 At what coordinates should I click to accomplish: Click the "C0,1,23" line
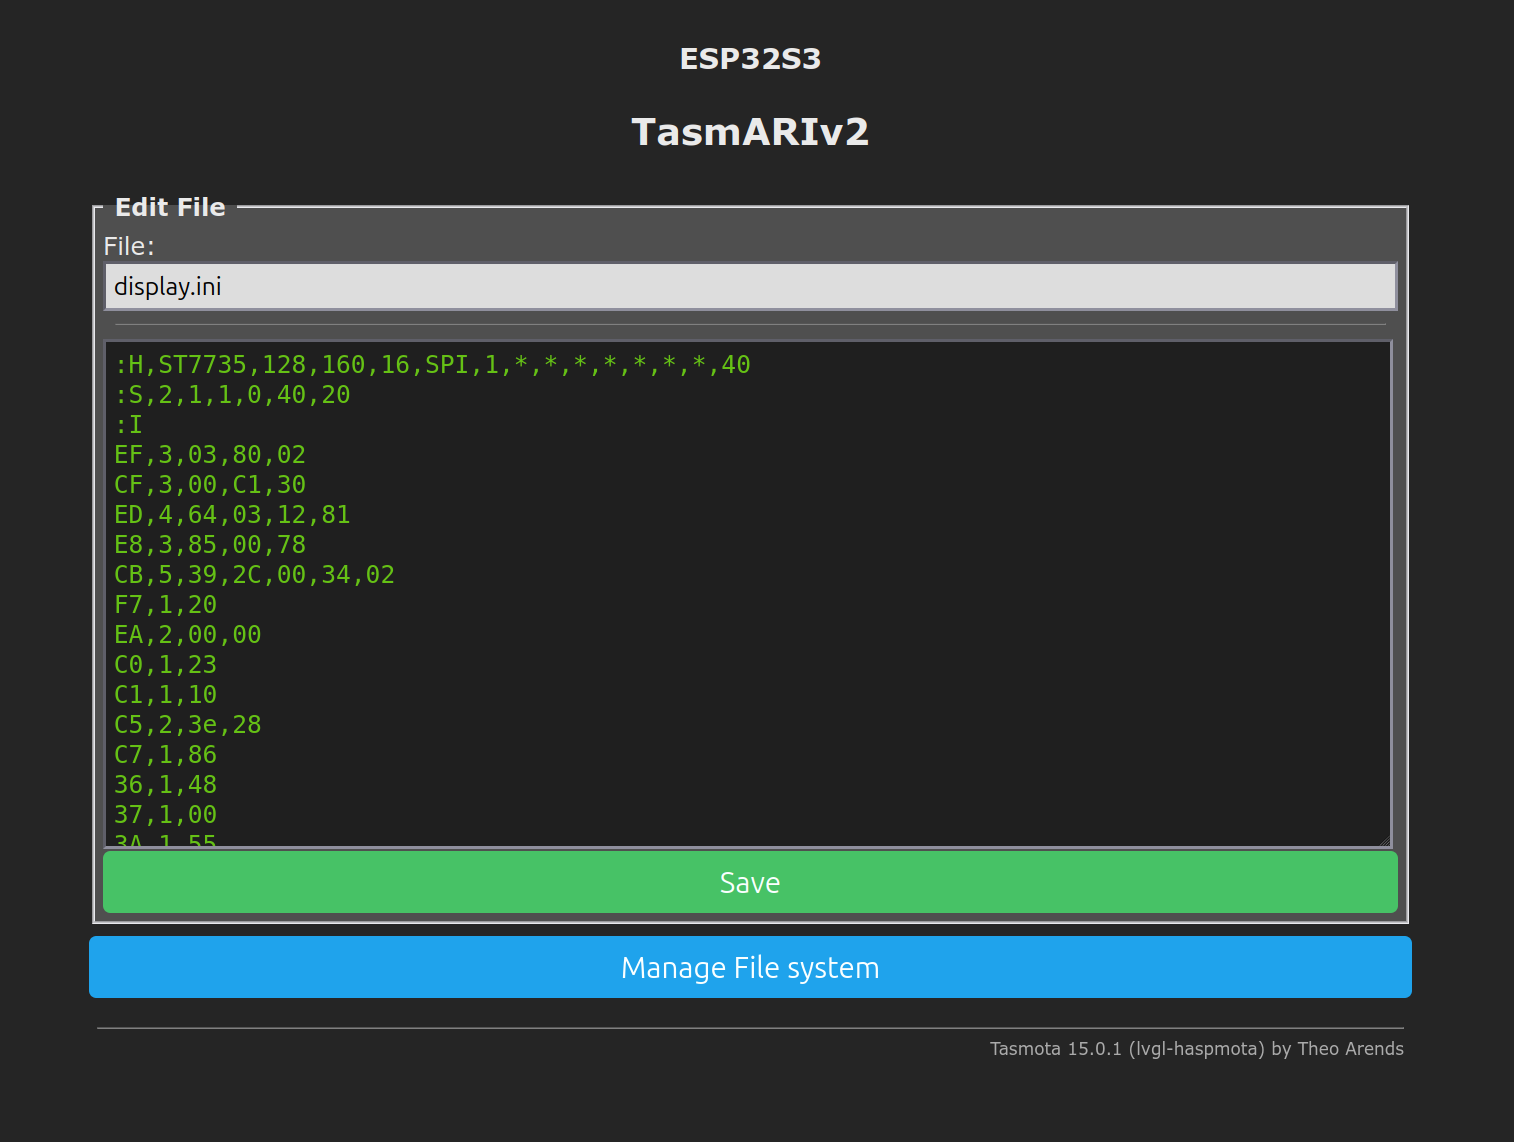tap(165, 664)
